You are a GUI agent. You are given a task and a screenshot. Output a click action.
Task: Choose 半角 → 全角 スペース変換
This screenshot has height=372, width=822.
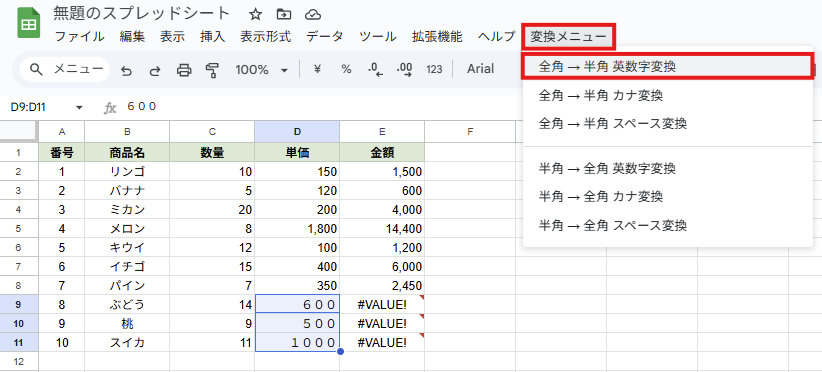pos(668,225)
